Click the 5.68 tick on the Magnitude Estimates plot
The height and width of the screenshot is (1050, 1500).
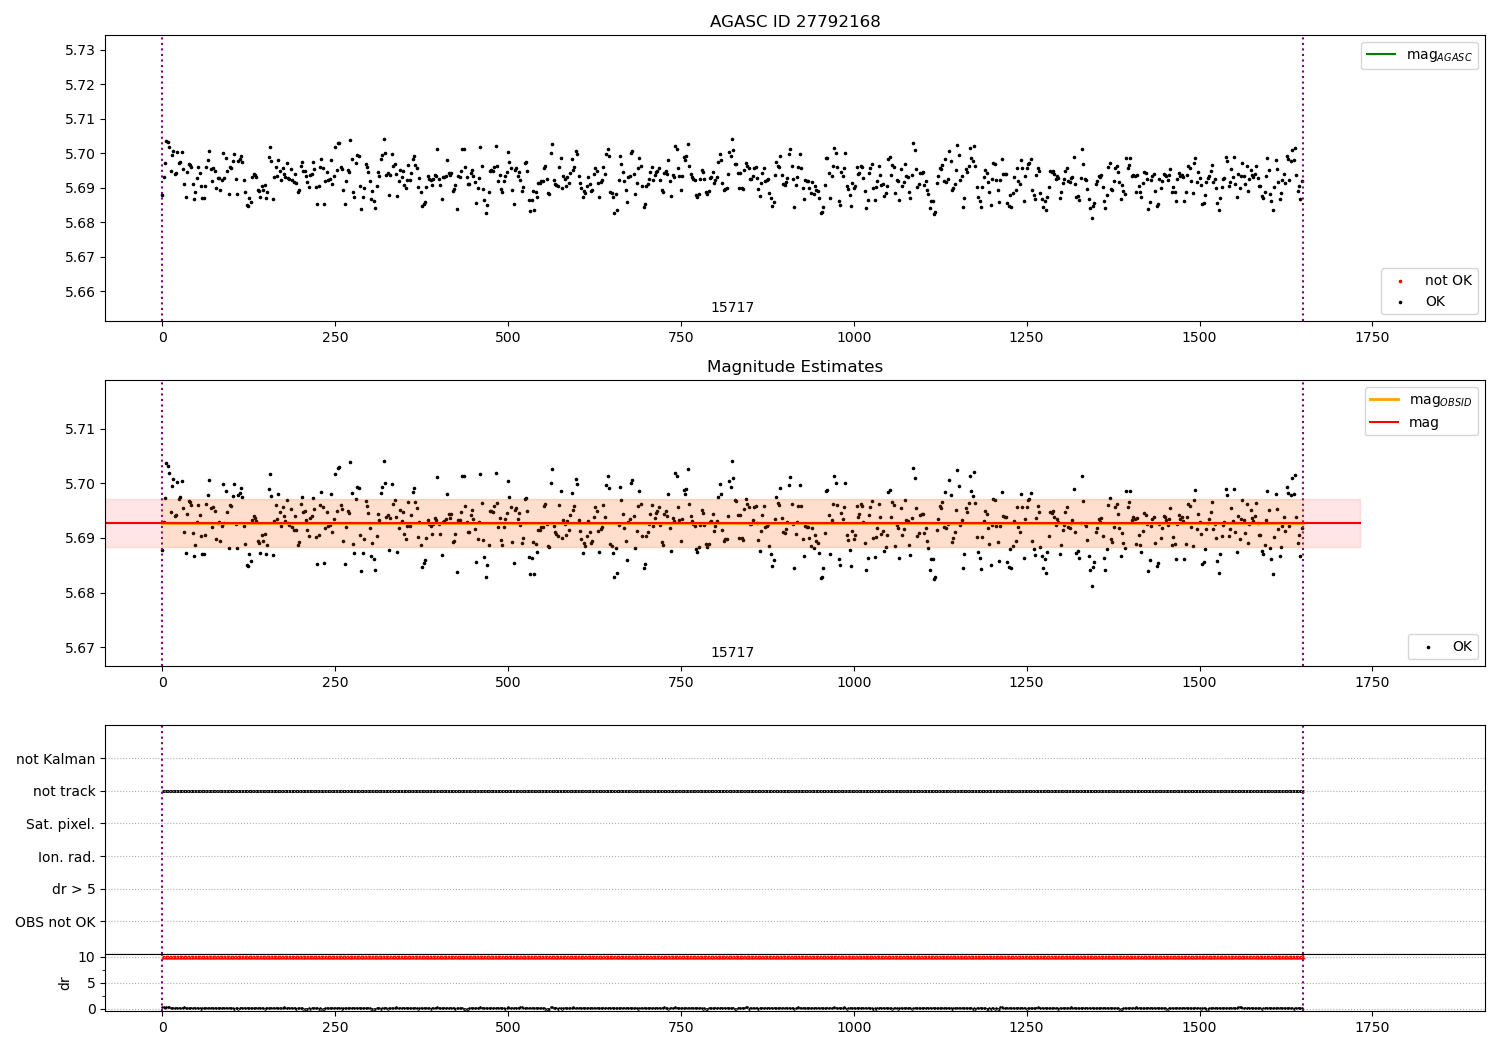79,593
